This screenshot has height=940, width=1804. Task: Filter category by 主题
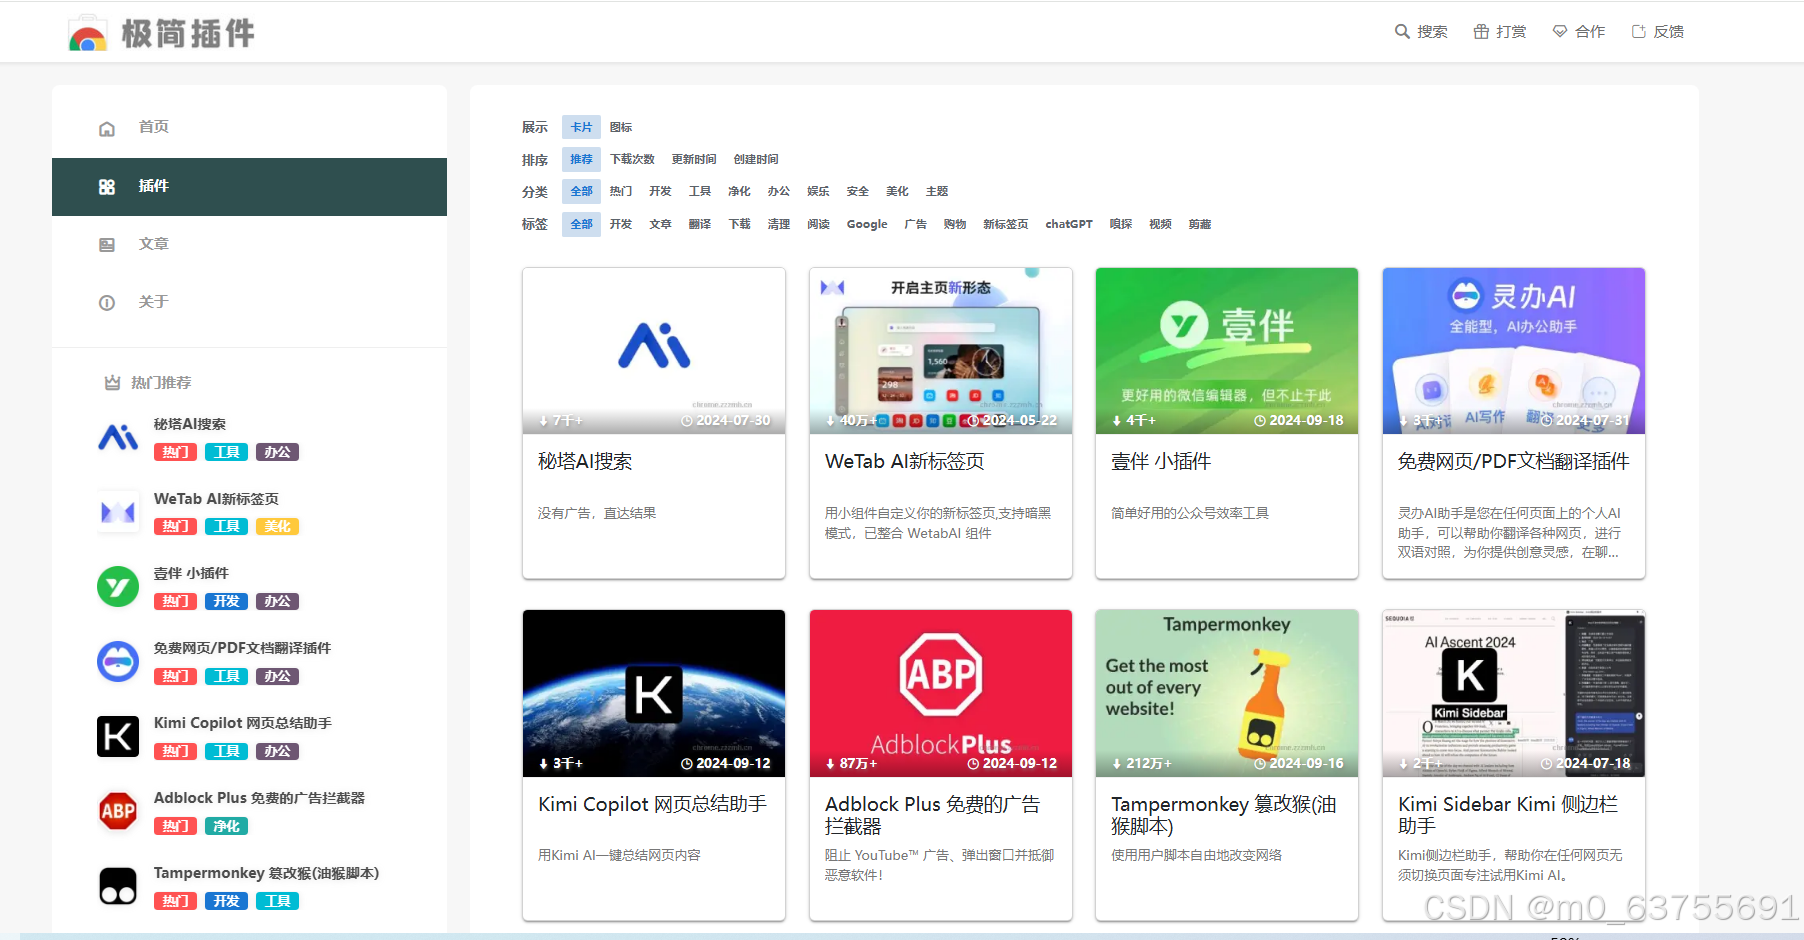click(937, 191)
